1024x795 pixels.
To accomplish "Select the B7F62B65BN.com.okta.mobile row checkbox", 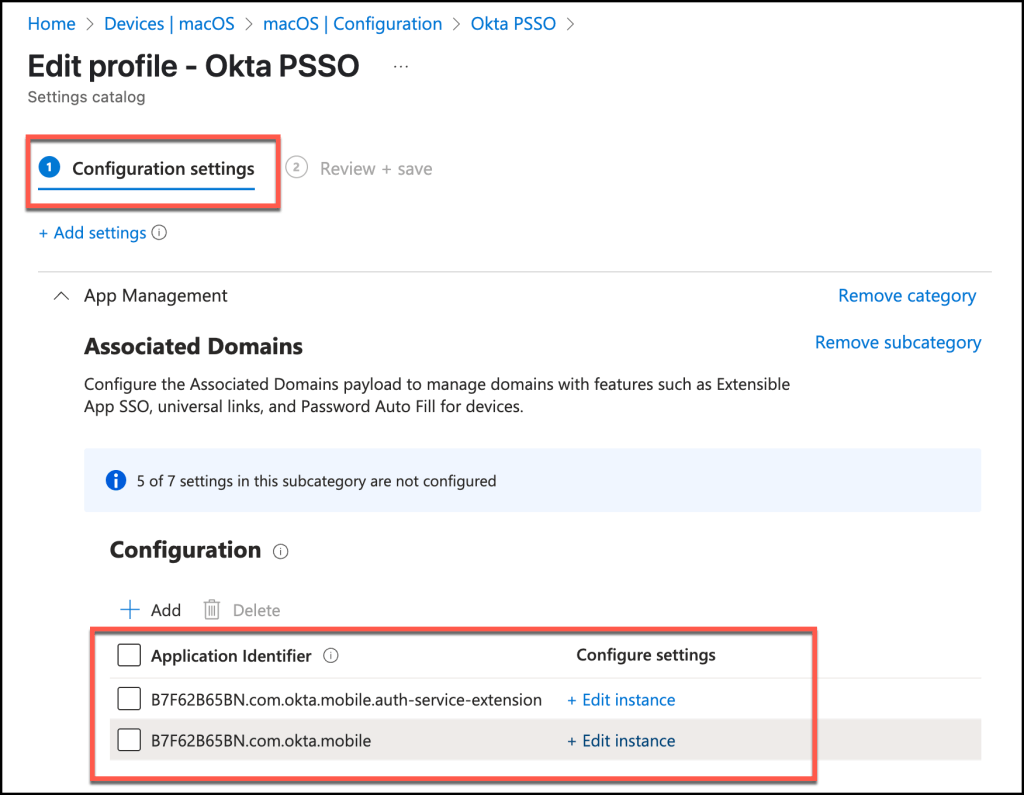I will (129, 741).
